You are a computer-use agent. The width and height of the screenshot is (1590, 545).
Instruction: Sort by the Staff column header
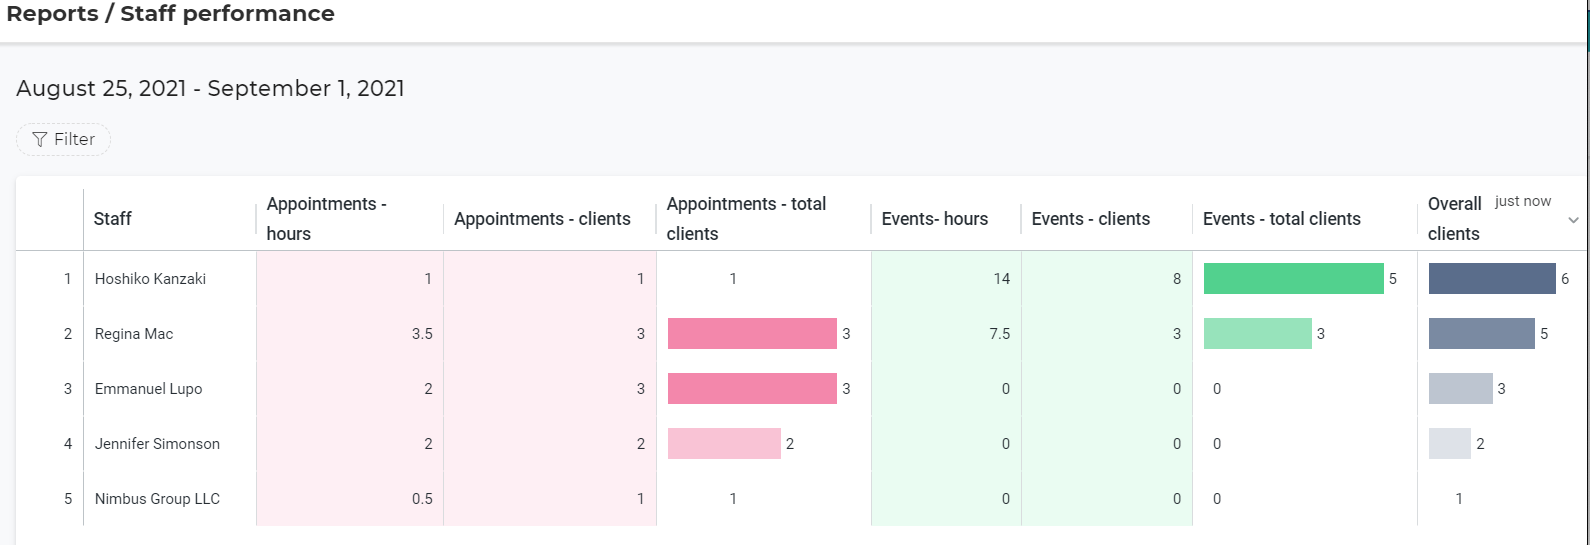113,219
